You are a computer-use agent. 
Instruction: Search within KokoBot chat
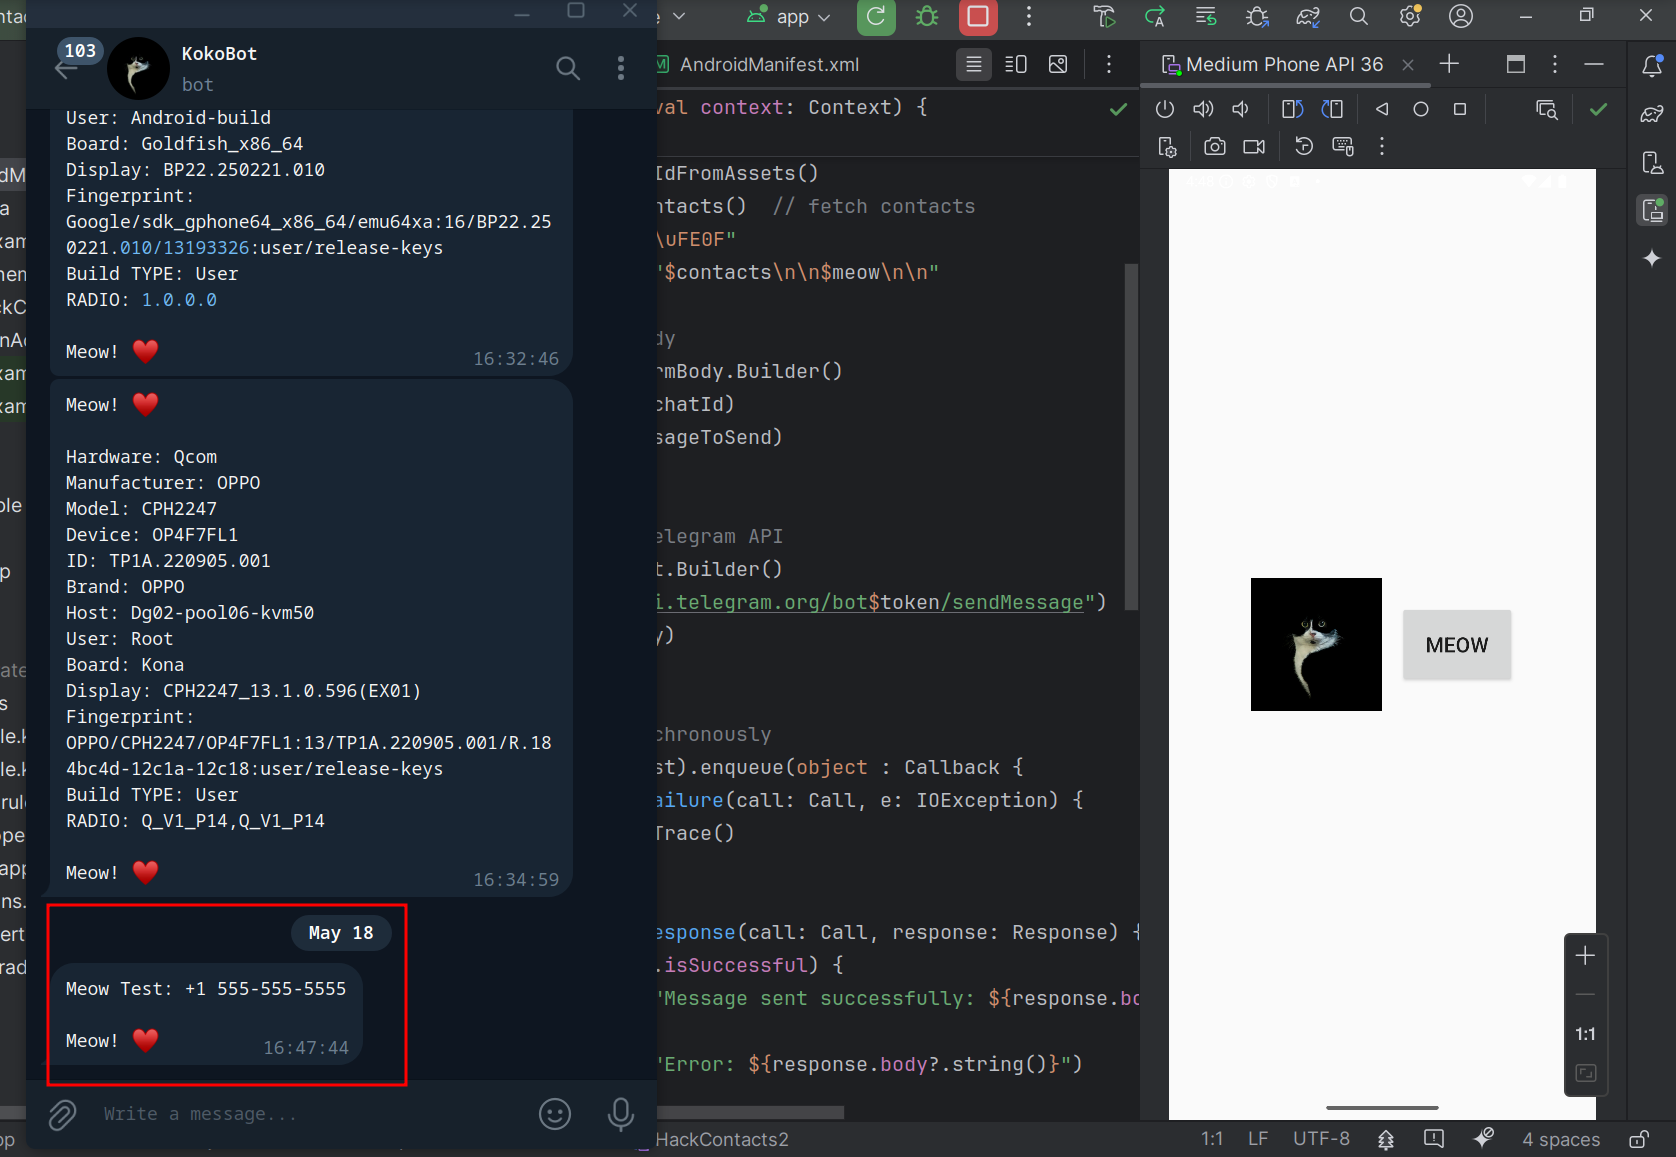(x=568, y=68)
